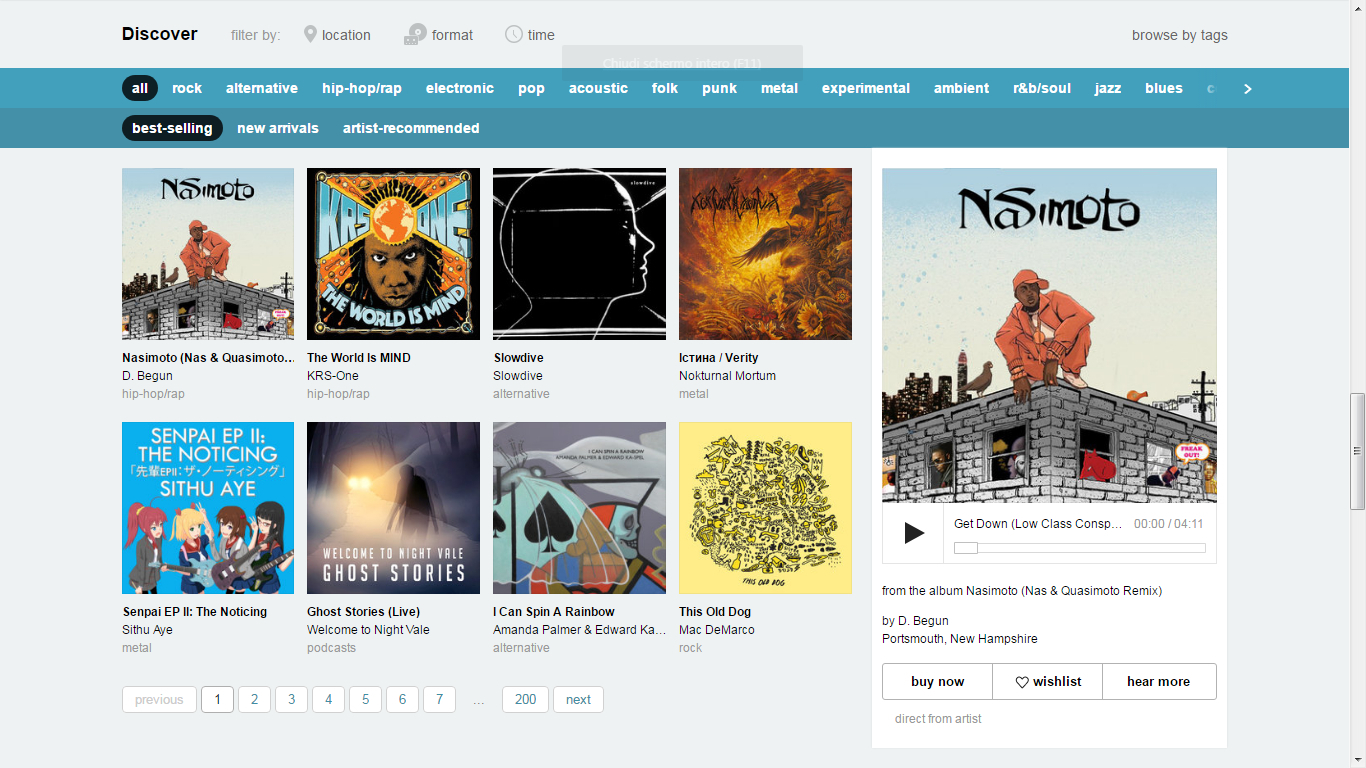The width and height of the screenshot is (1366, 768).
Task: Click the heart wishlist button
Action: 1047,681
